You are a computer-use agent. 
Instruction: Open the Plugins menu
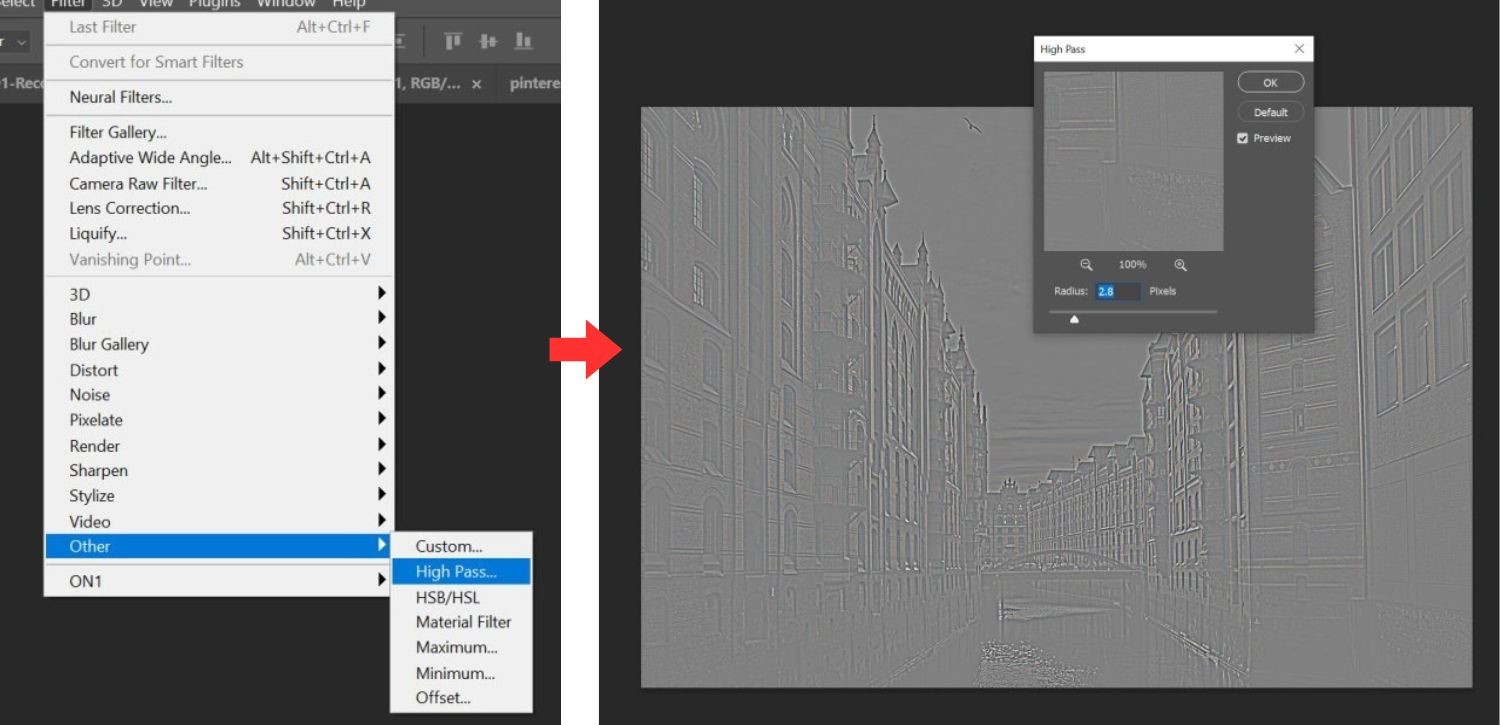(214, 4)
